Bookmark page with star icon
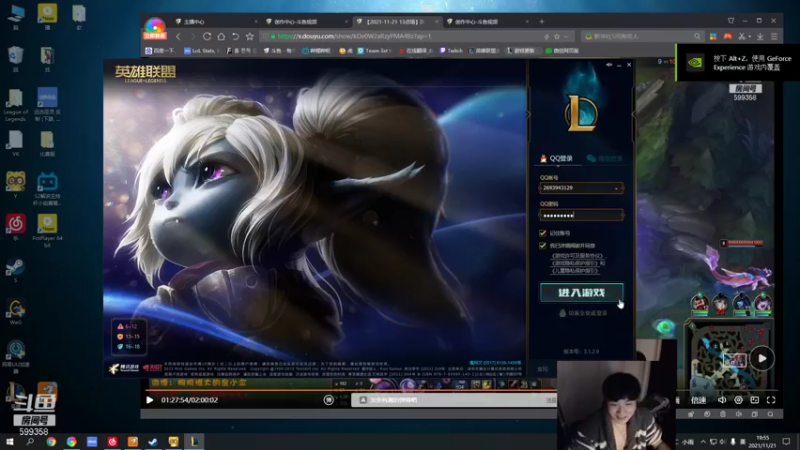This screenshot has width=800, height=450. (249, 36)
